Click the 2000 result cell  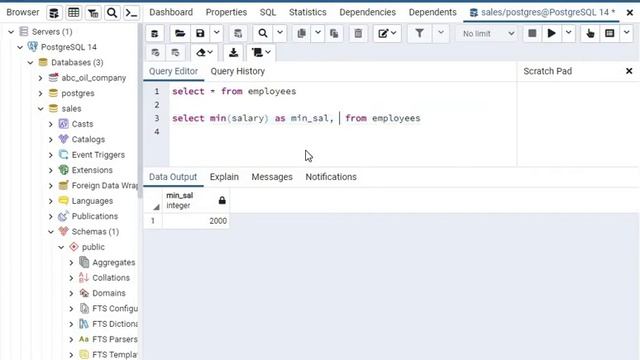click(x=196, y=221)
